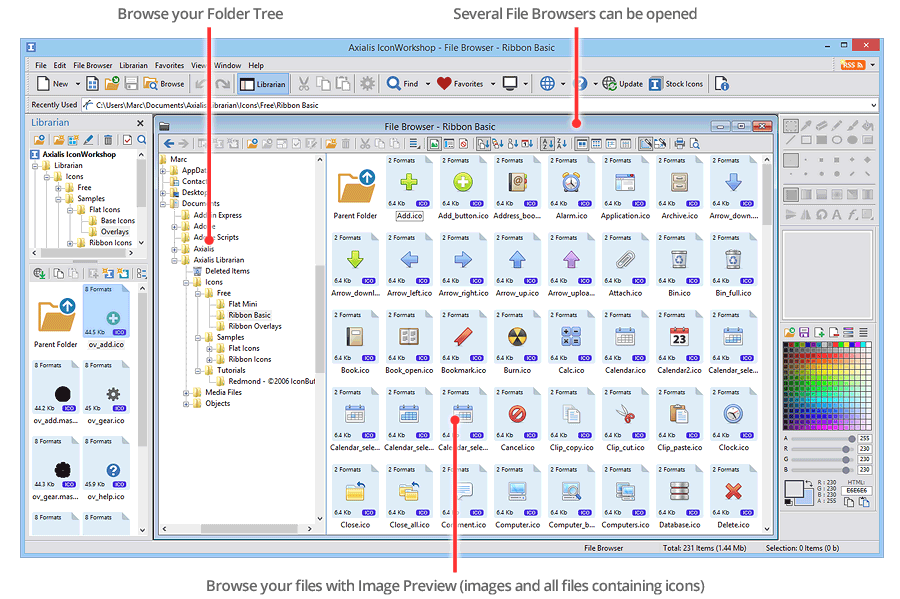Image resolution: width=900 pixels, height=599 pixels.
Task: Click the back arrow in File Browser toolbar
Action: [169, 143]
